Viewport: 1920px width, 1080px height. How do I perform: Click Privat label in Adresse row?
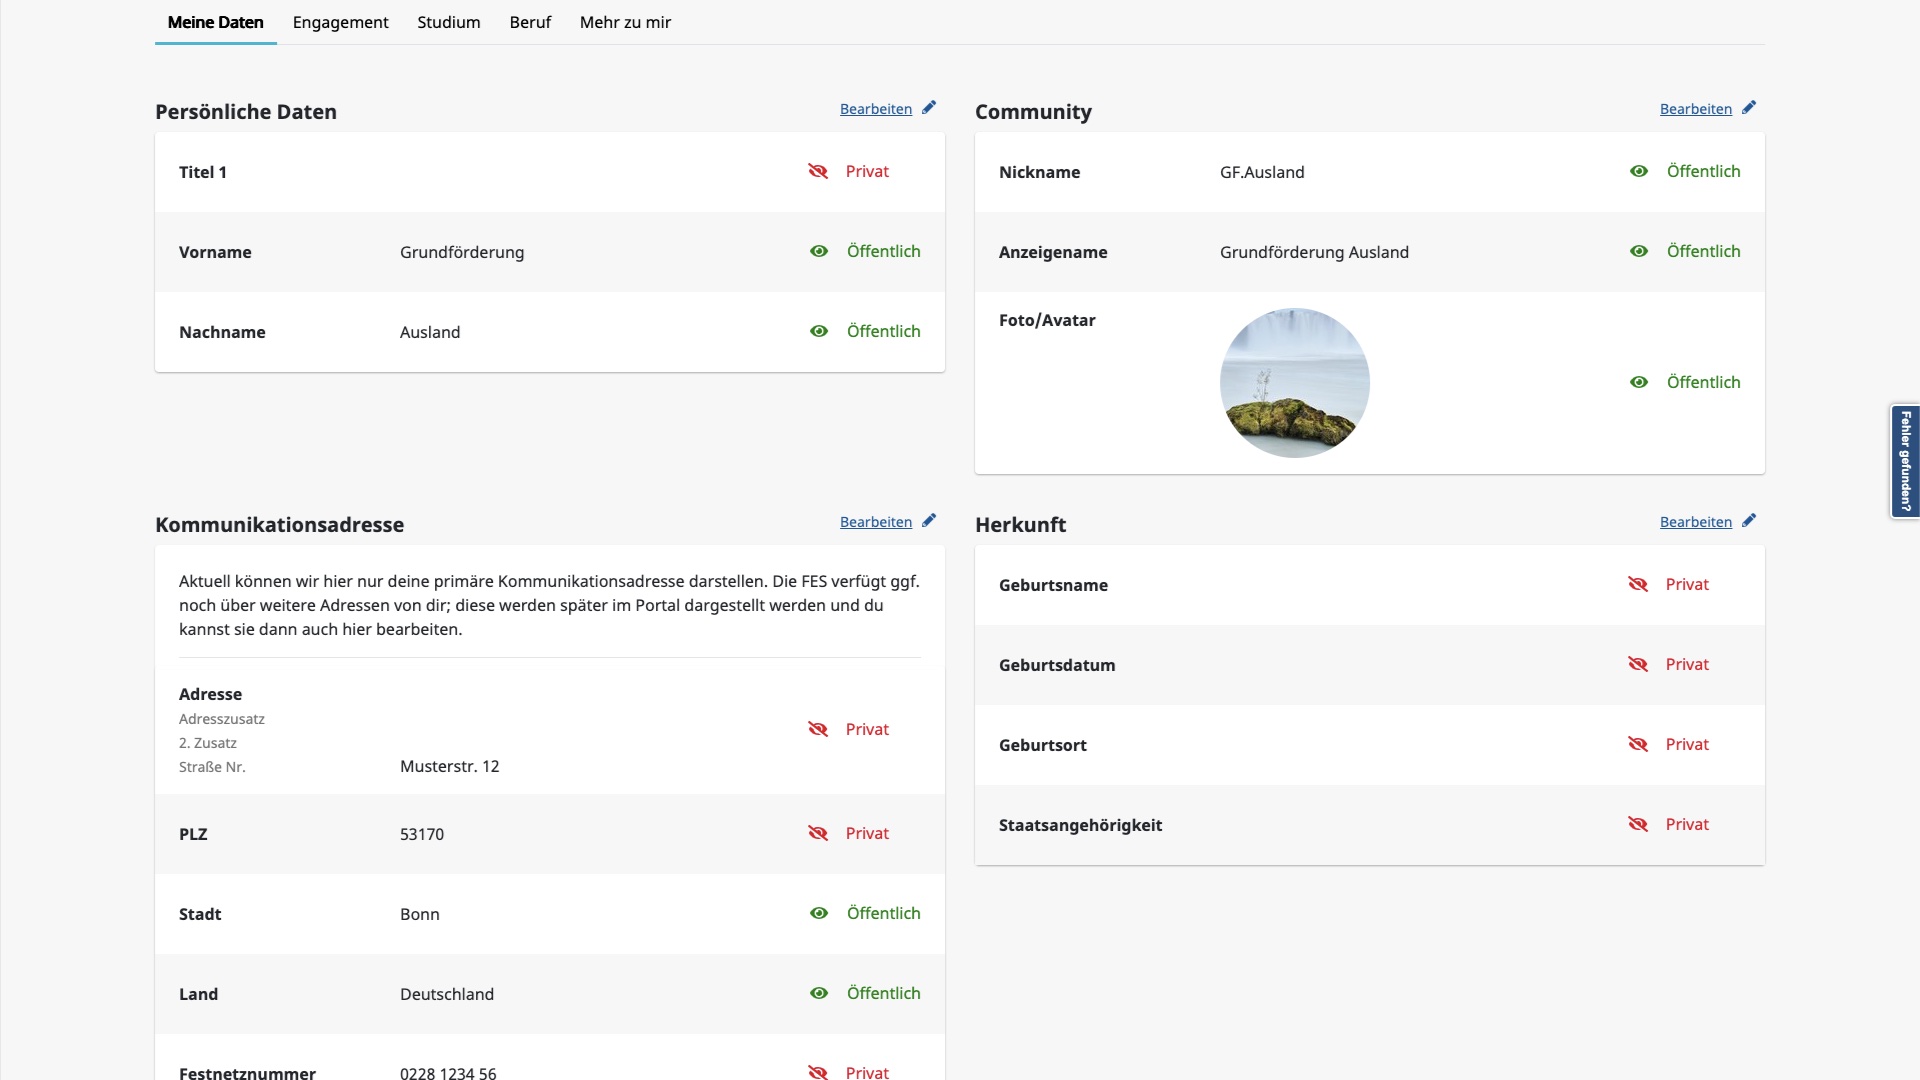867,729
